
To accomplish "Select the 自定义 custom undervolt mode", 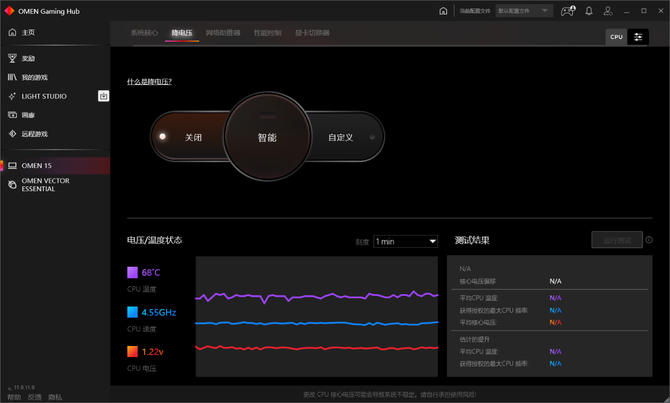I will point(347,137).
